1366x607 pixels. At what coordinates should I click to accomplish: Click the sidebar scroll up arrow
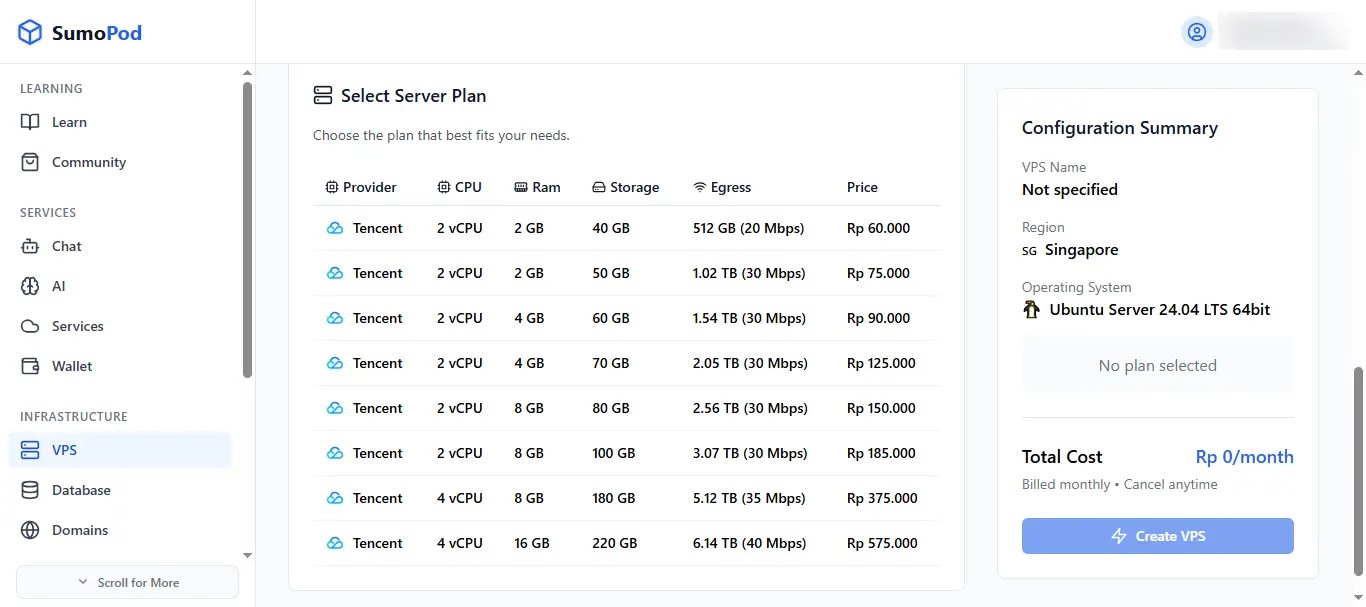[247, 75]
